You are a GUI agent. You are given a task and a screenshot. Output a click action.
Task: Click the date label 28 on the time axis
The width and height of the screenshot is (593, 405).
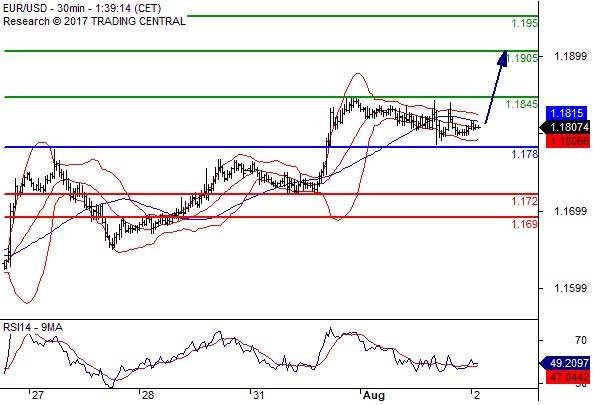click(147, 396)
